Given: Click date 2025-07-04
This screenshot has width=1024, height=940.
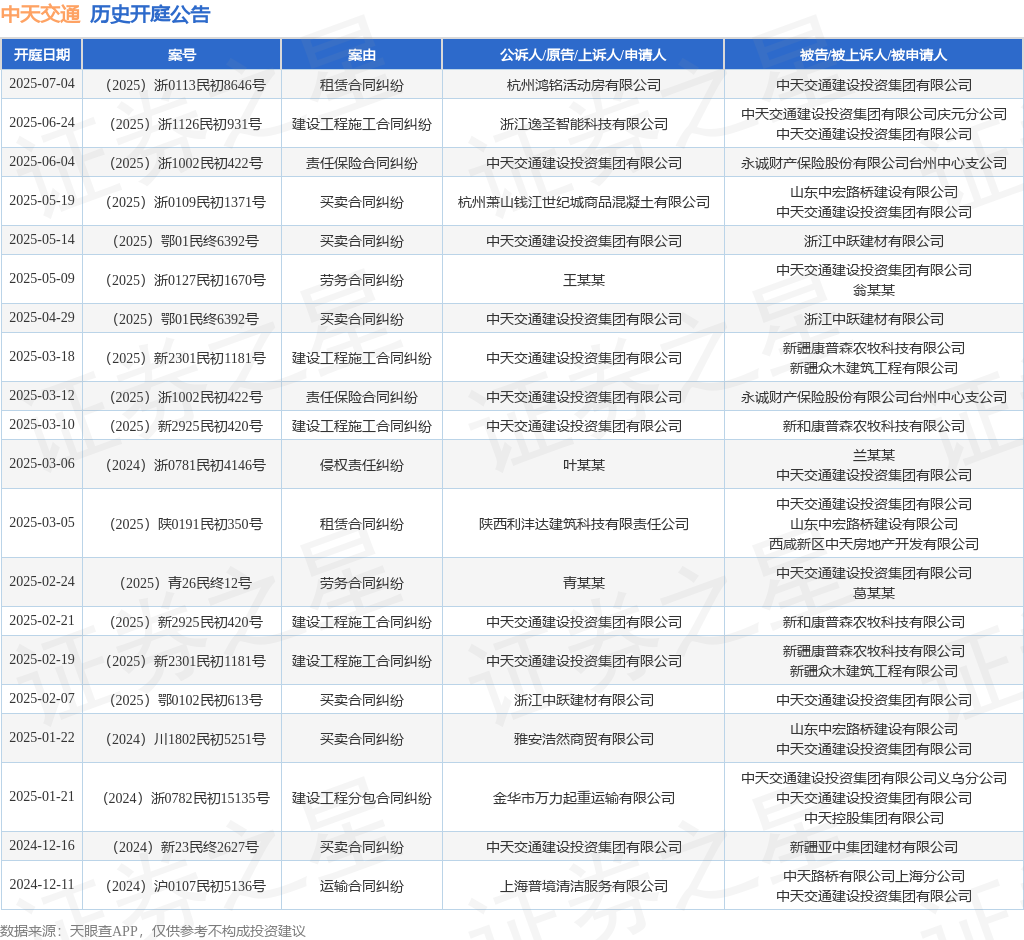Looking at the screenshot, I should 42,84.
